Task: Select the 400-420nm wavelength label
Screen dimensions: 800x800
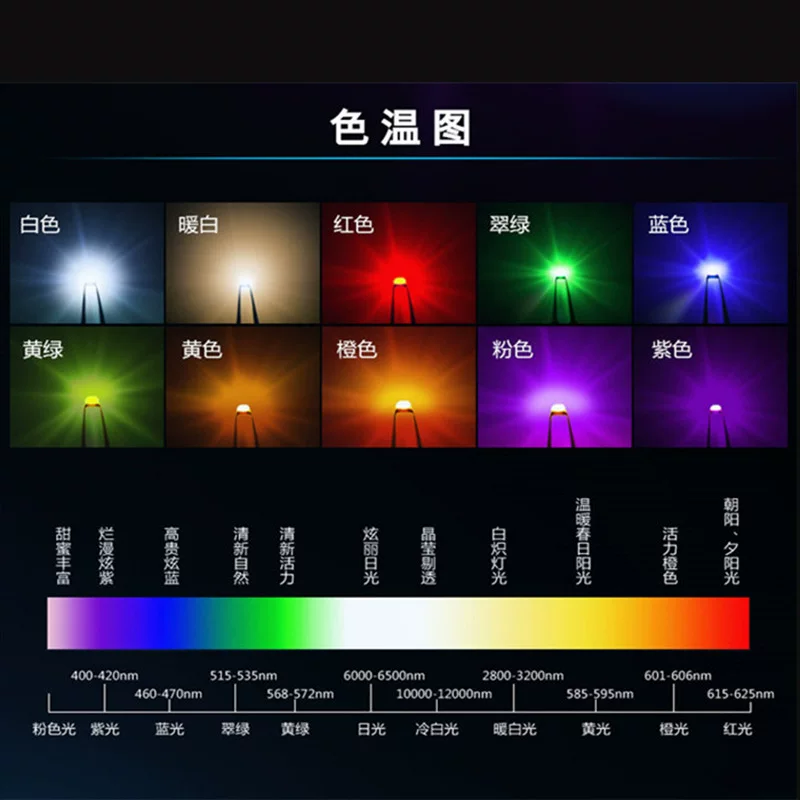Action: (105, 676)
